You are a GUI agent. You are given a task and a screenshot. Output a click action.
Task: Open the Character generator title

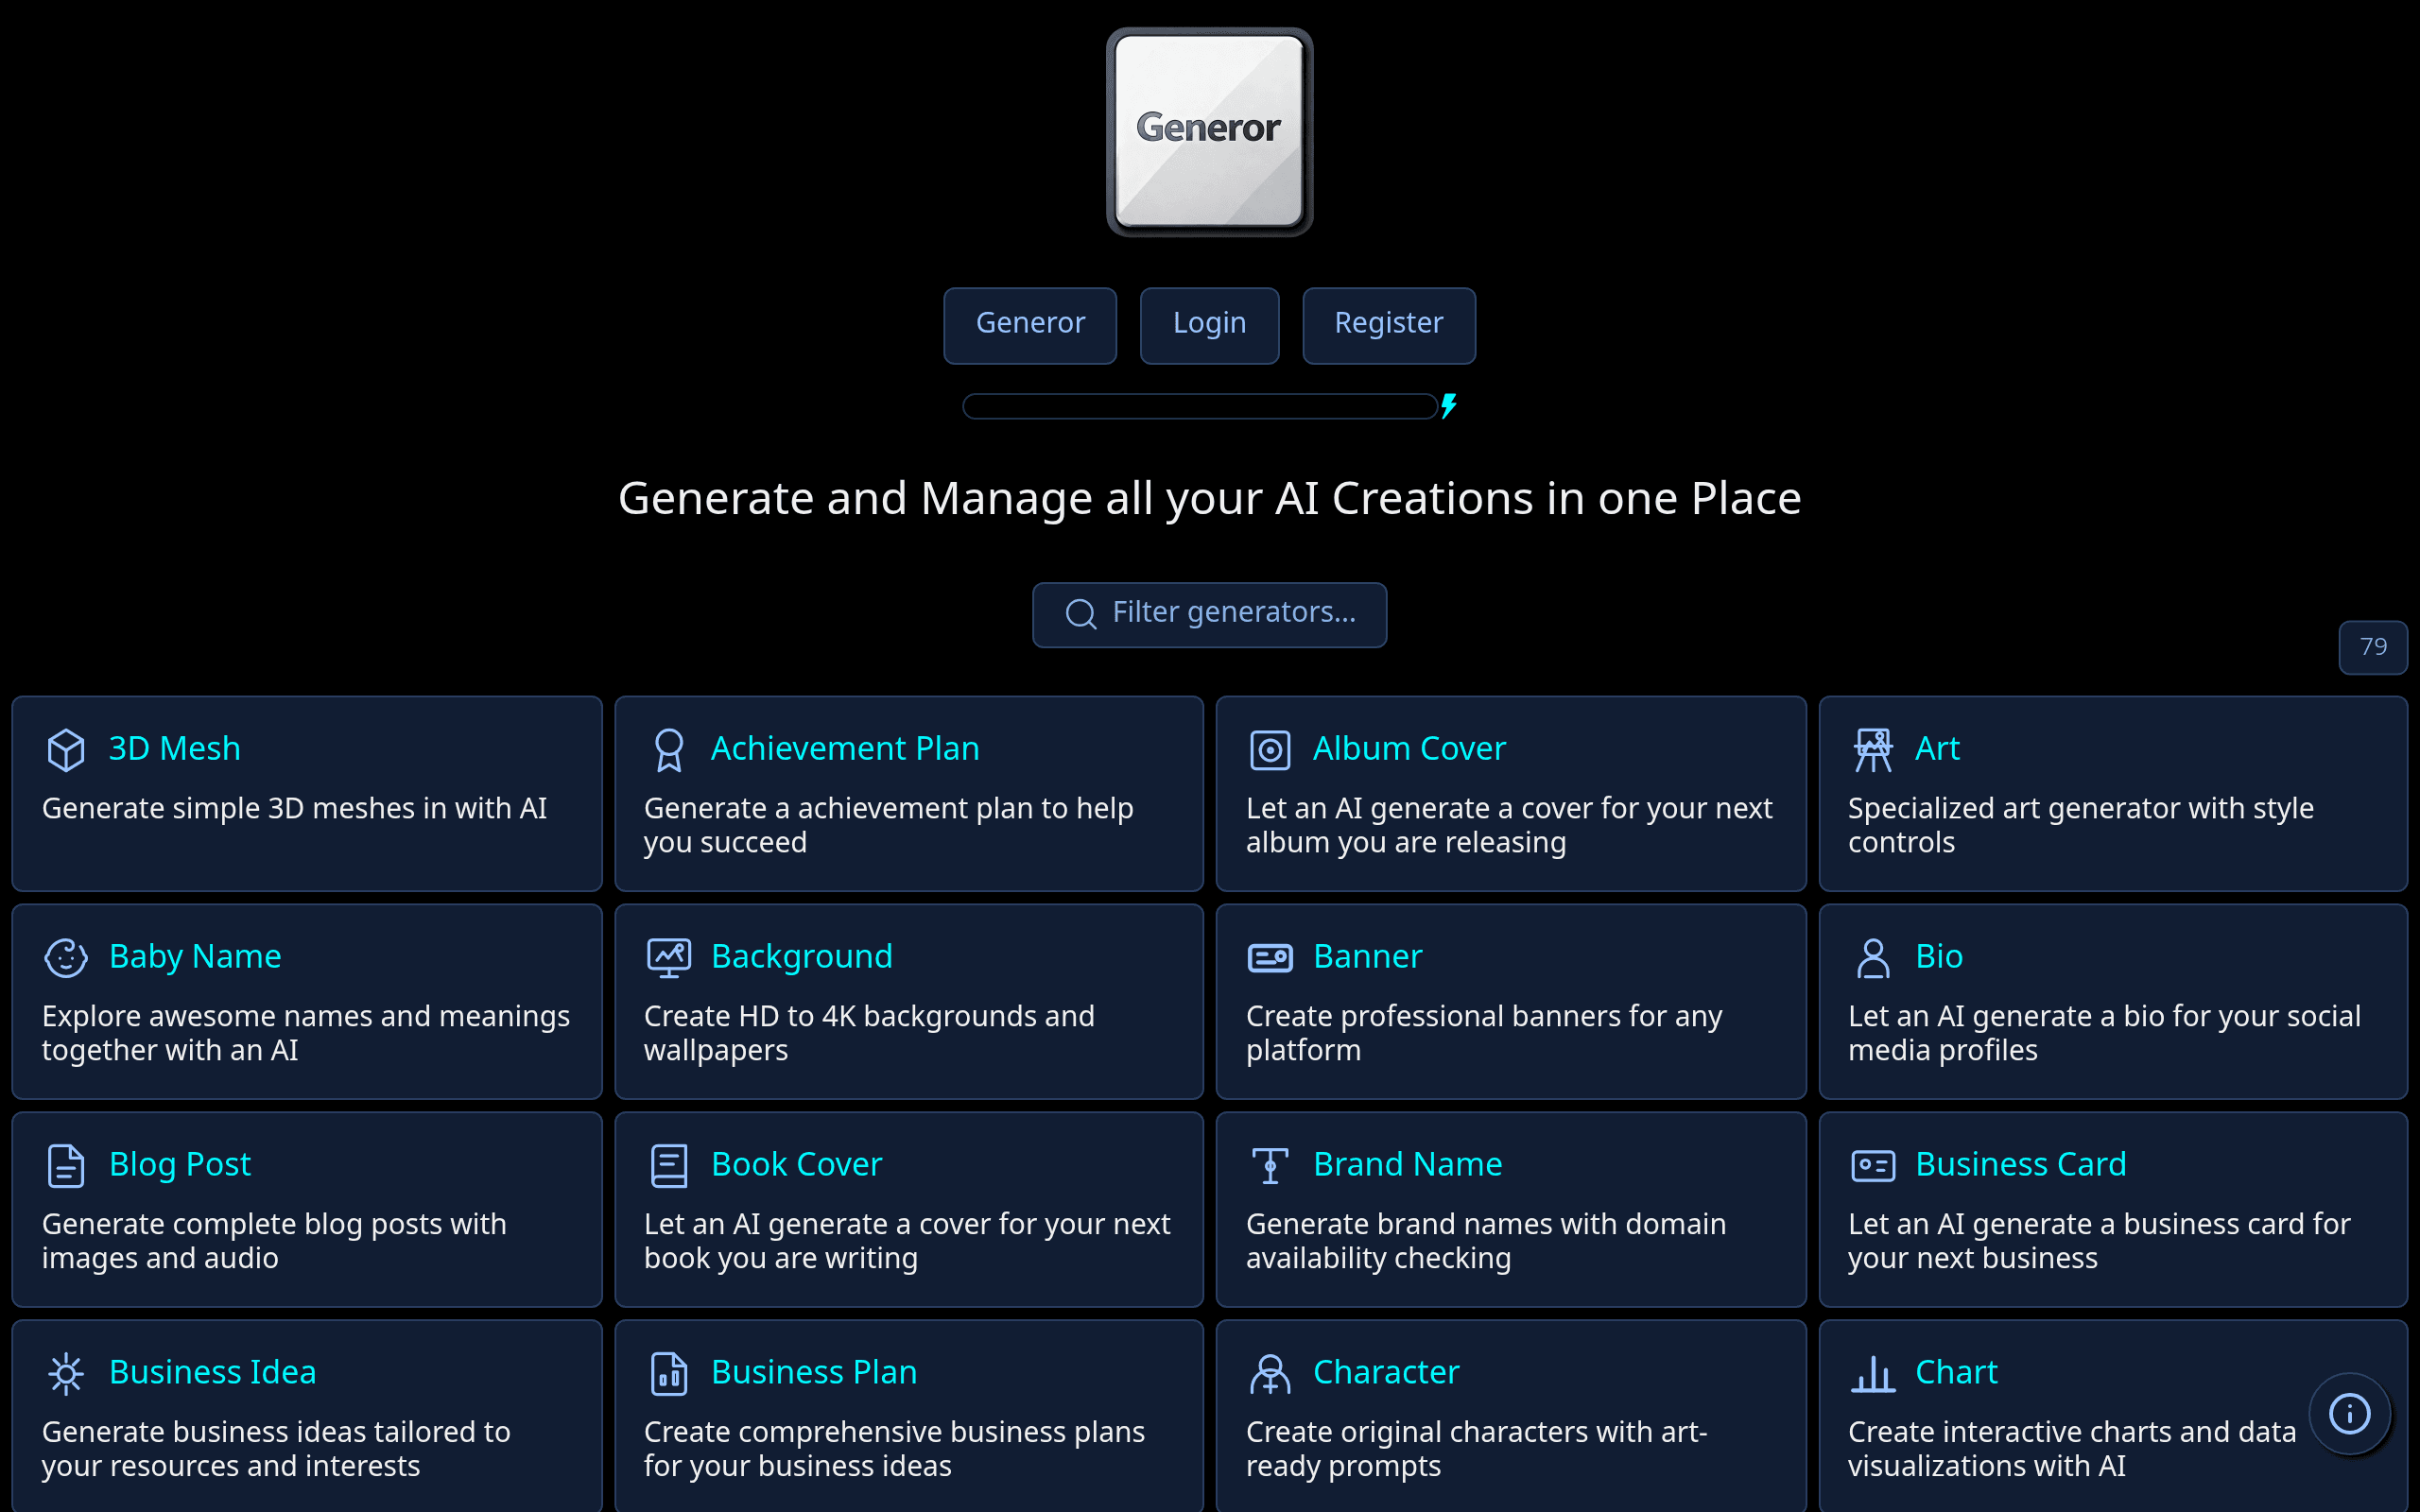click(1386, 1372)
